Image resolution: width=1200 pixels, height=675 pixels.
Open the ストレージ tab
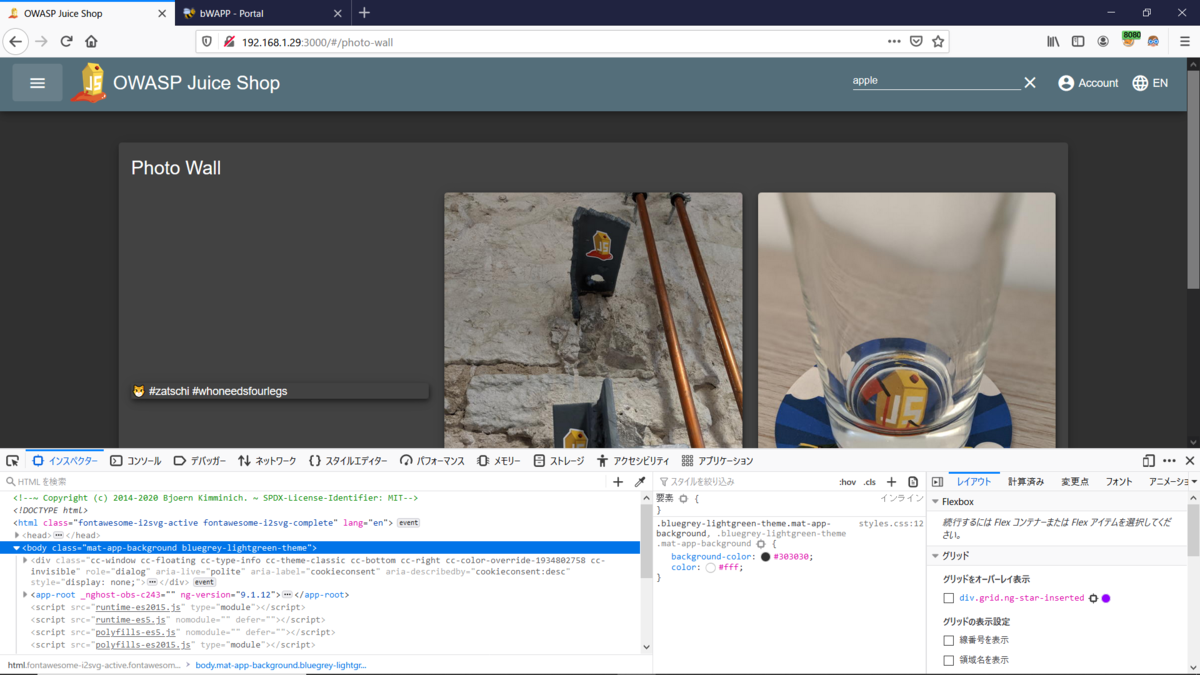[559, 461]
